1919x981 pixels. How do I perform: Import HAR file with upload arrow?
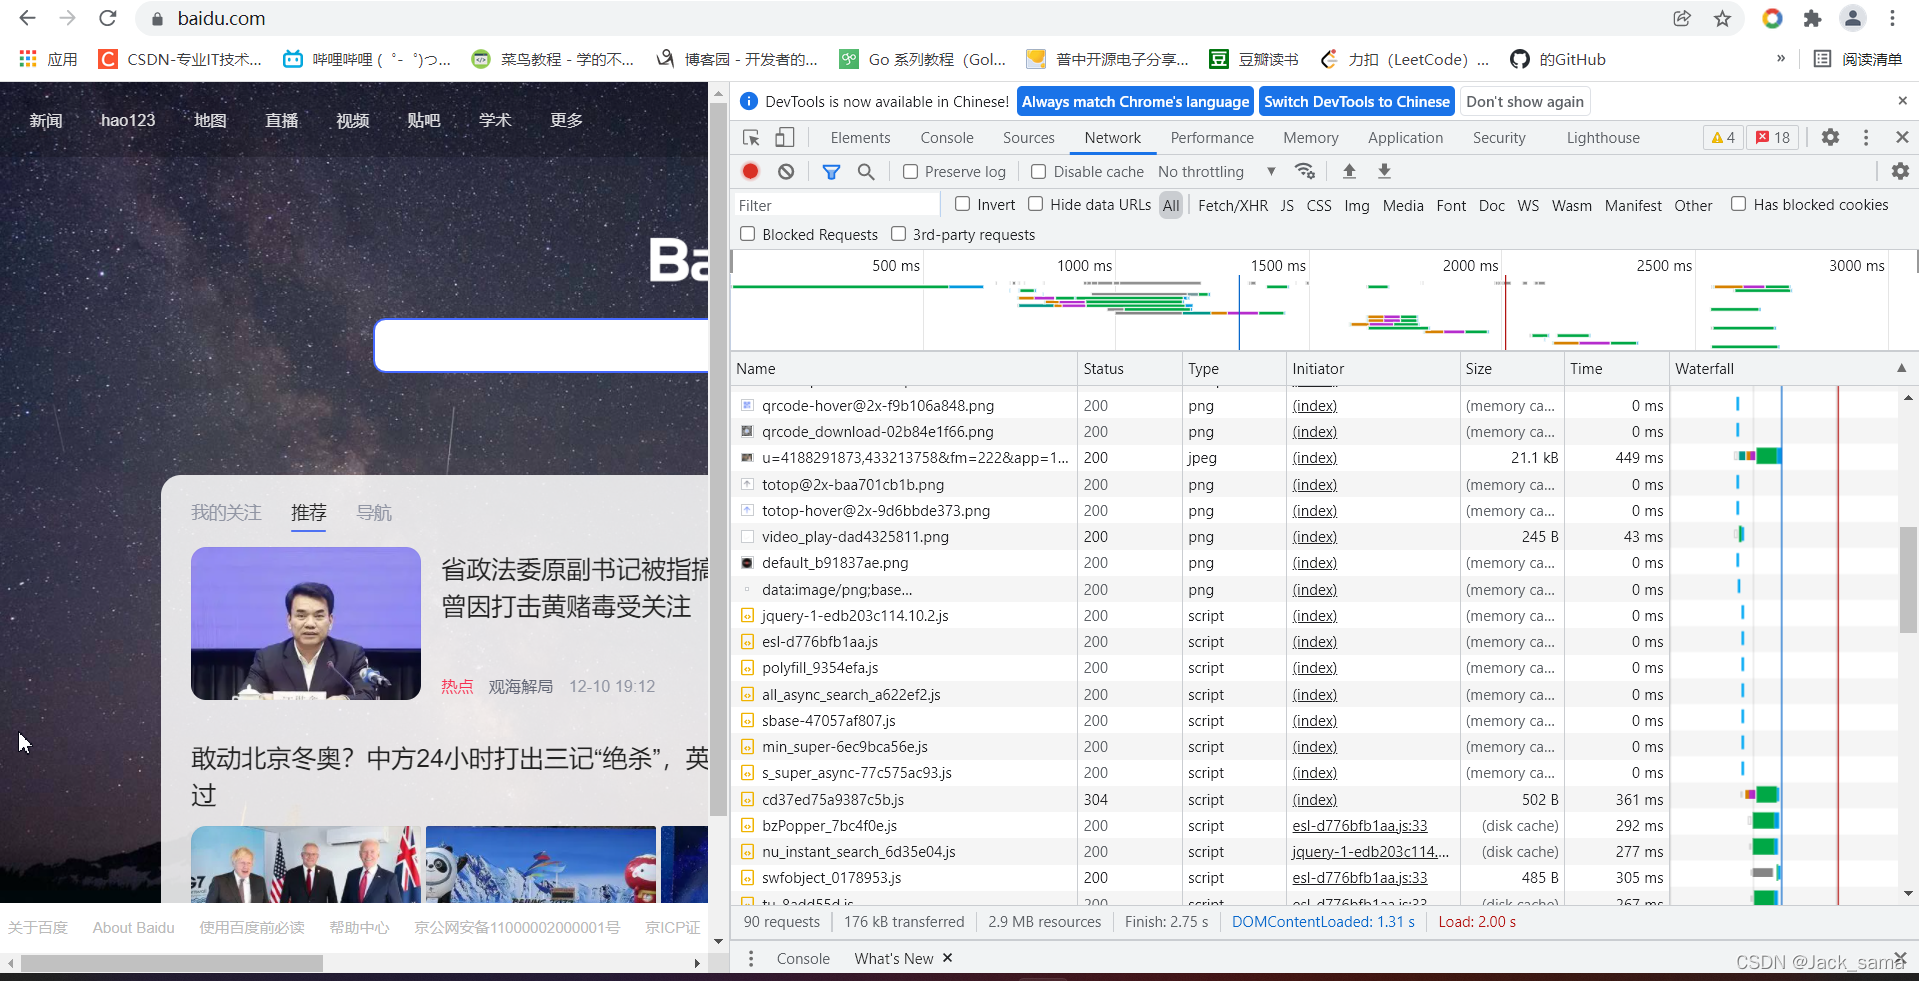point(1349,171)
